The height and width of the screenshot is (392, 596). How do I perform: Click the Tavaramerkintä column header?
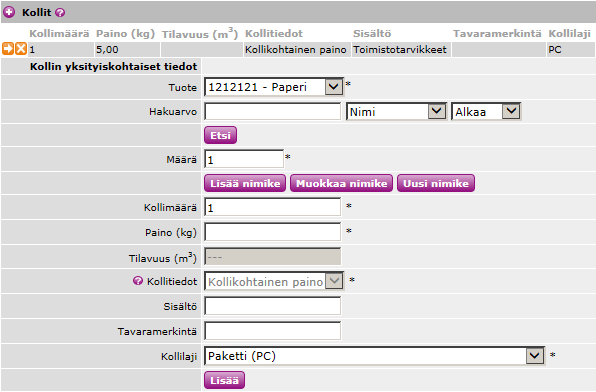497,34
